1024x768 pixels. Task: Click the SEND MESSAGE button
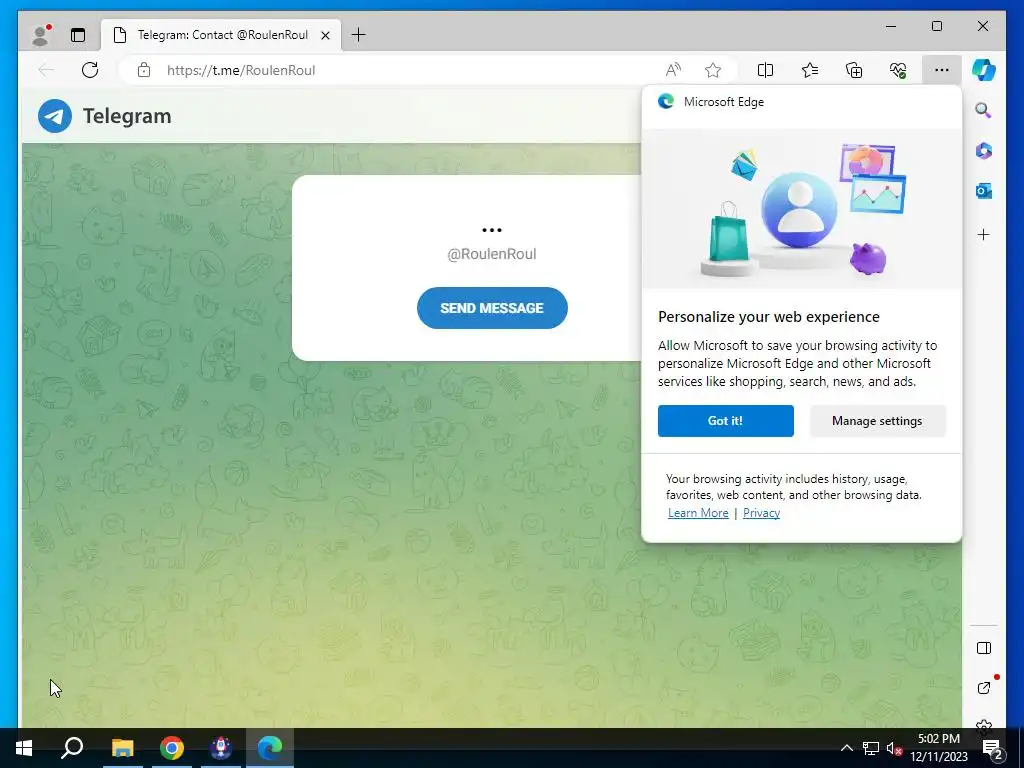[492, 308]
